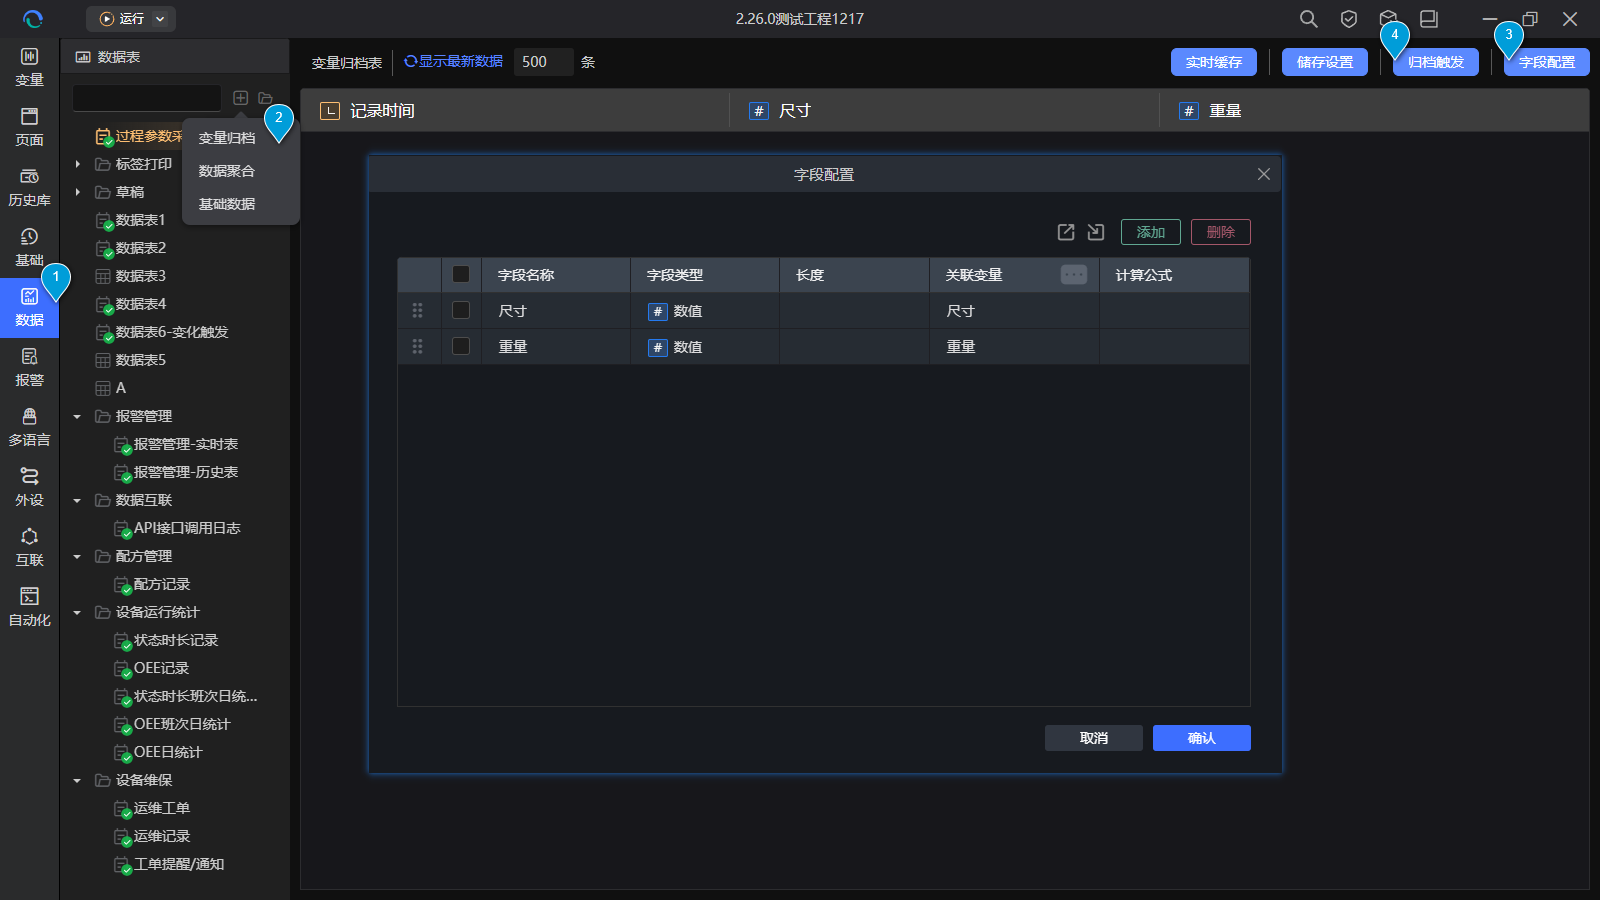Image resolution: width=1600 pixels, height=900 pixels.
Task: Click drag handle of 重量 field row
Action: point(418,347)
